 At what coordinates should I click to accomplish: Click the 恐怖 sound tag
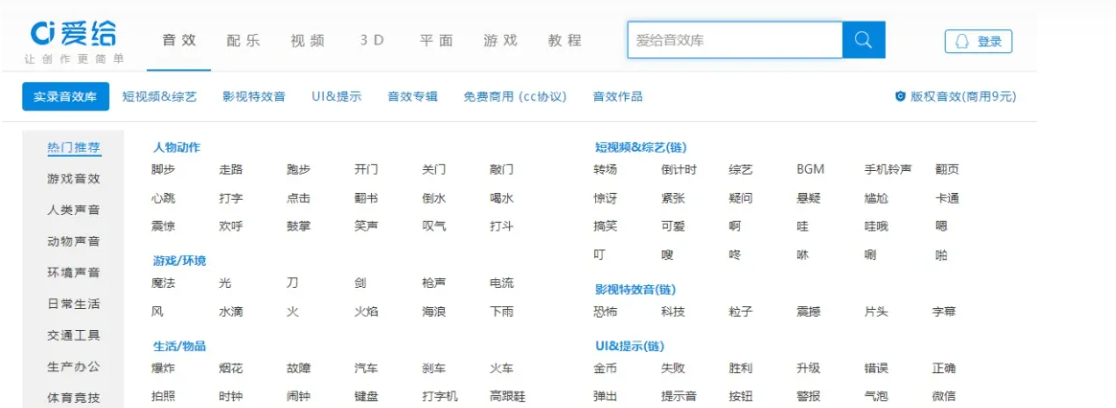pos(605,312)
